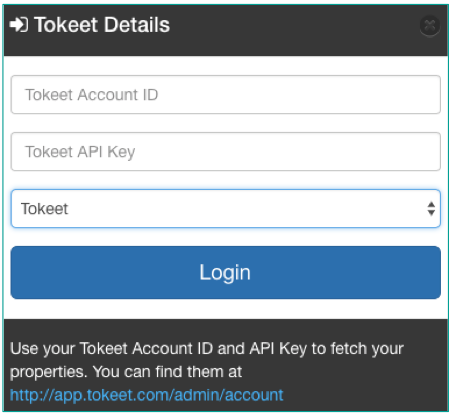455x417 pixels.
Task: Click the Tokeet Details title text
Action: coord(102,25)
